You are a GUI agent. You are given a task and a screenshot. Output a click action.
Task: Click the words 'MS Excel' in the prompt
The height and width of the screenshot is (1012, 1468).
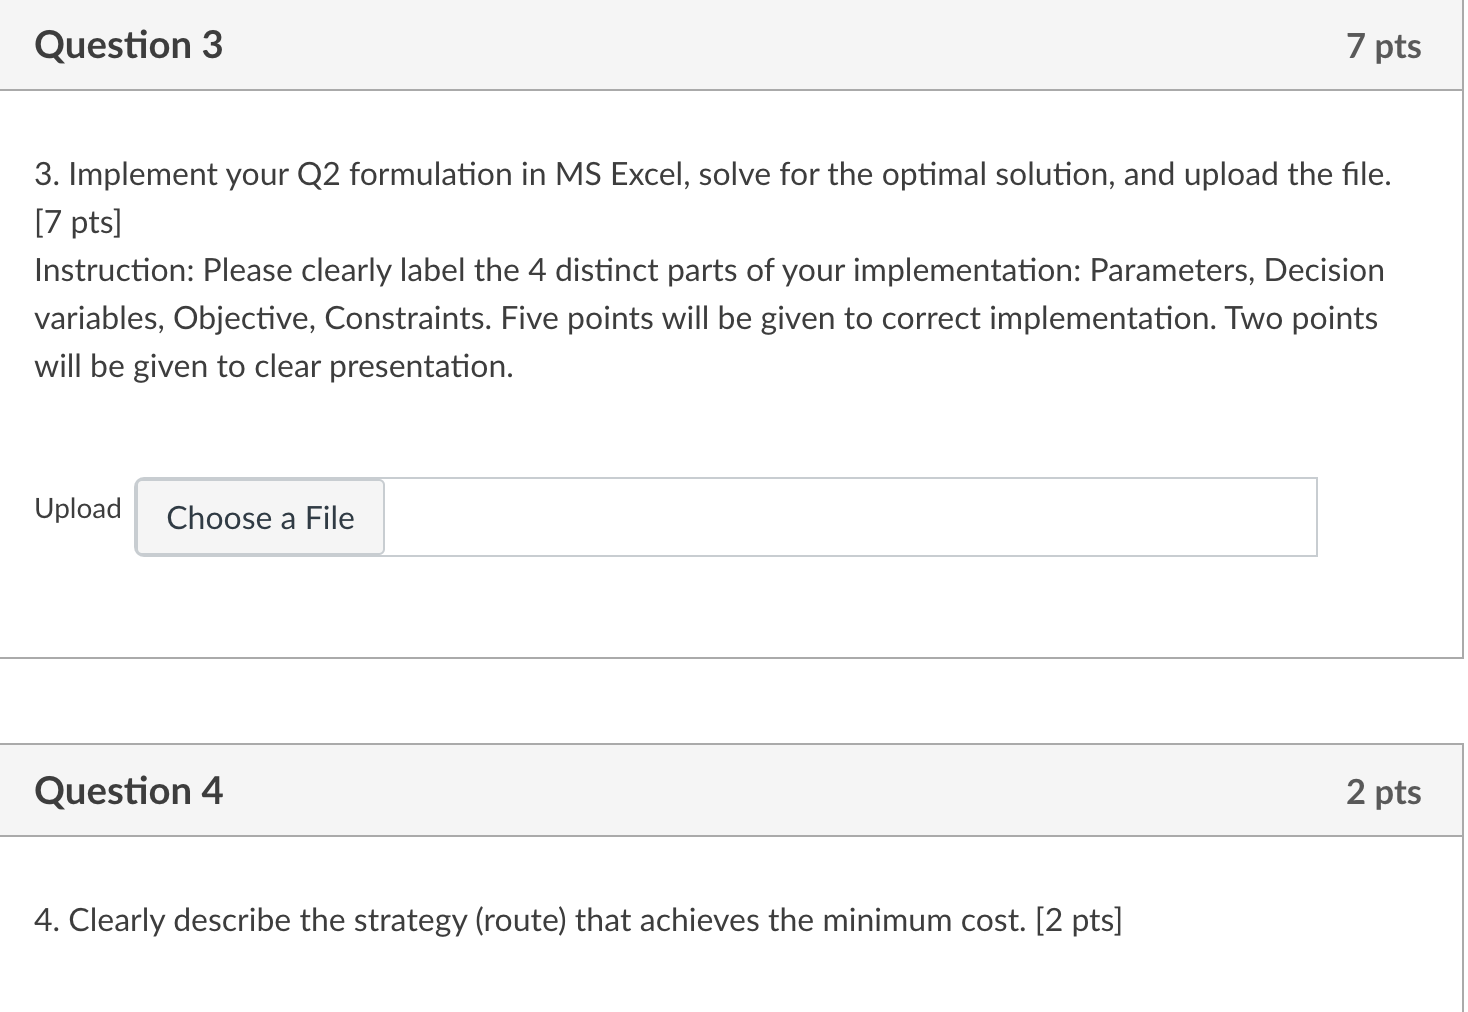pos(620,174)
